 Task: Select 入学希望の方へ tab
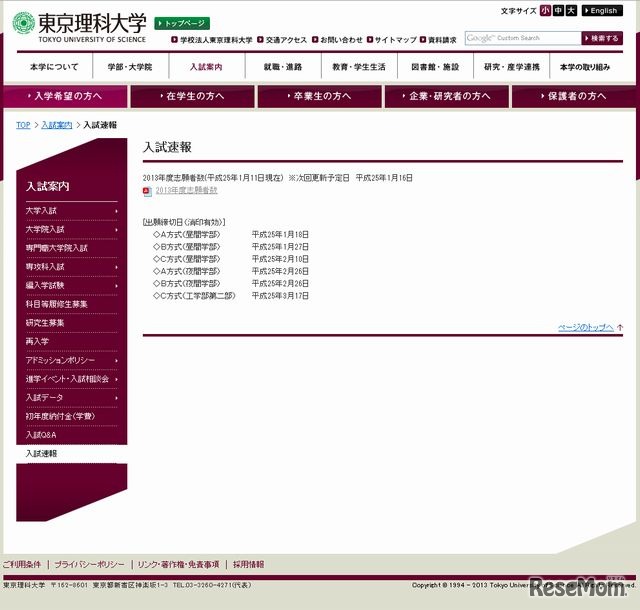click(65, 96)
